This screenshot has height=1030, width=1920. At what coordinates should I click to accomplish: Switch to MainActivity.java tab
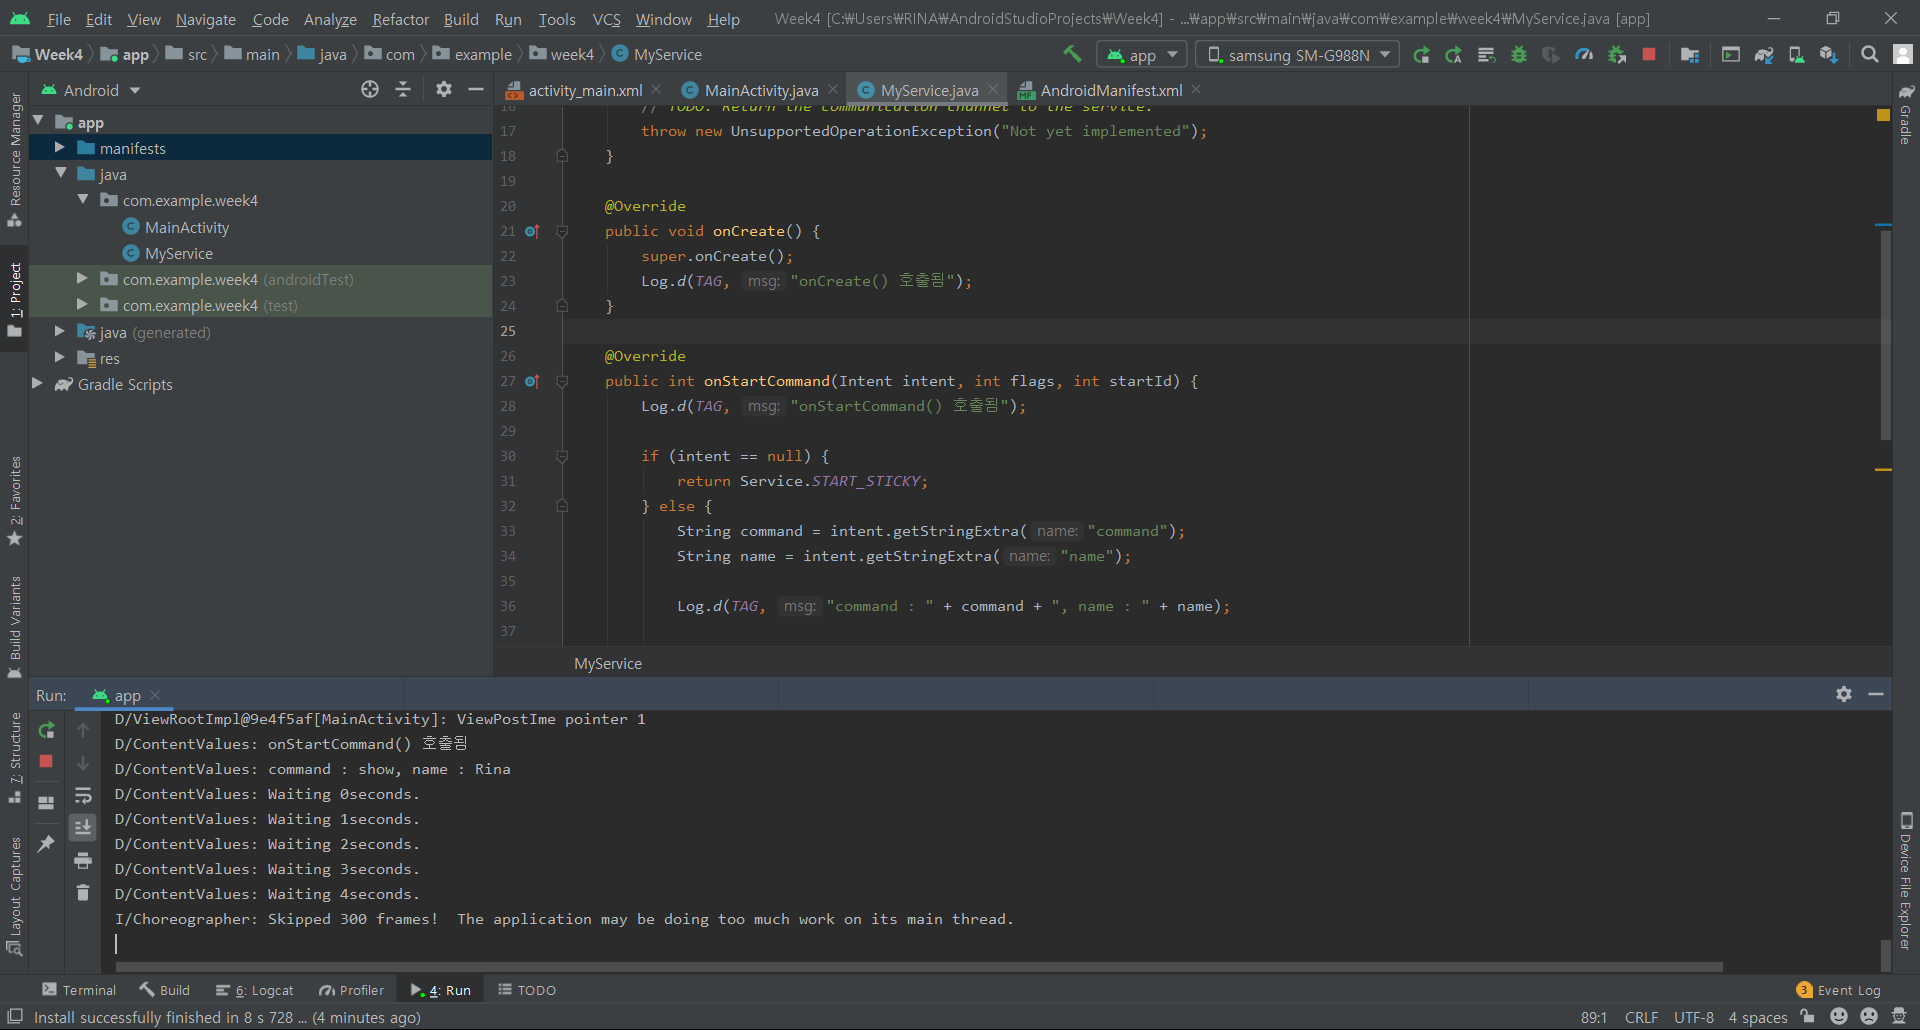click(761, 90)
